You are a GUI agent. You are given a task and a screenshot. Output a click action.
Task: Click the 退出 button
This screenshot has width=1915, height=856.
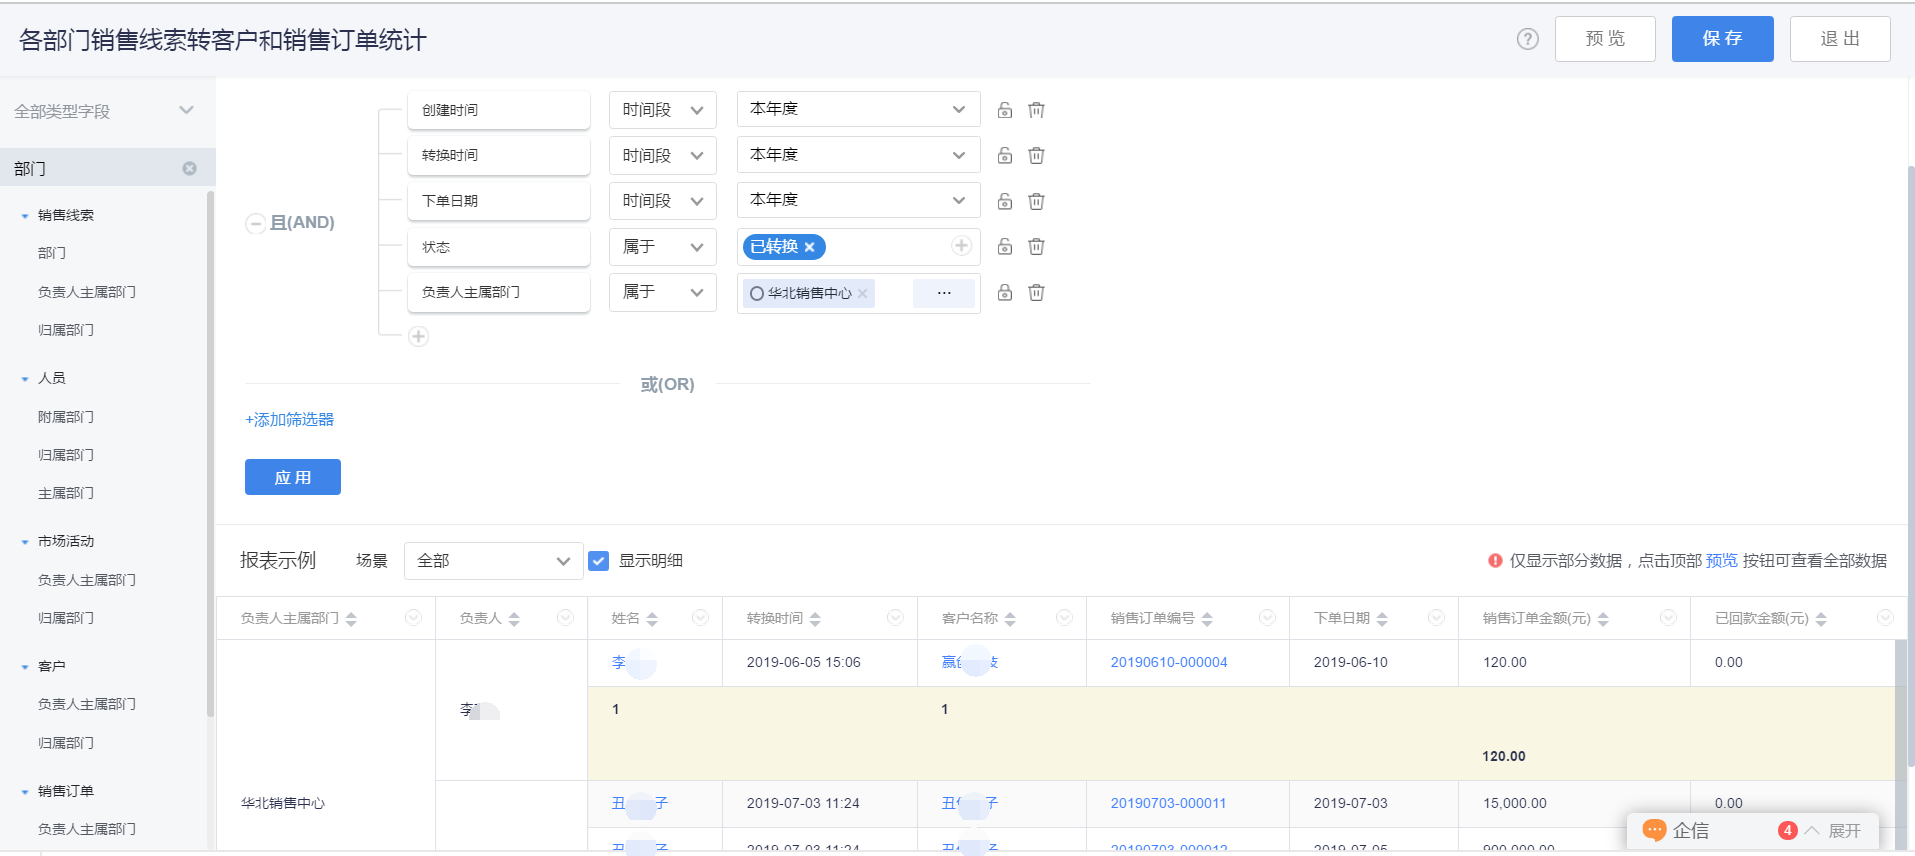coord(1840,39)
